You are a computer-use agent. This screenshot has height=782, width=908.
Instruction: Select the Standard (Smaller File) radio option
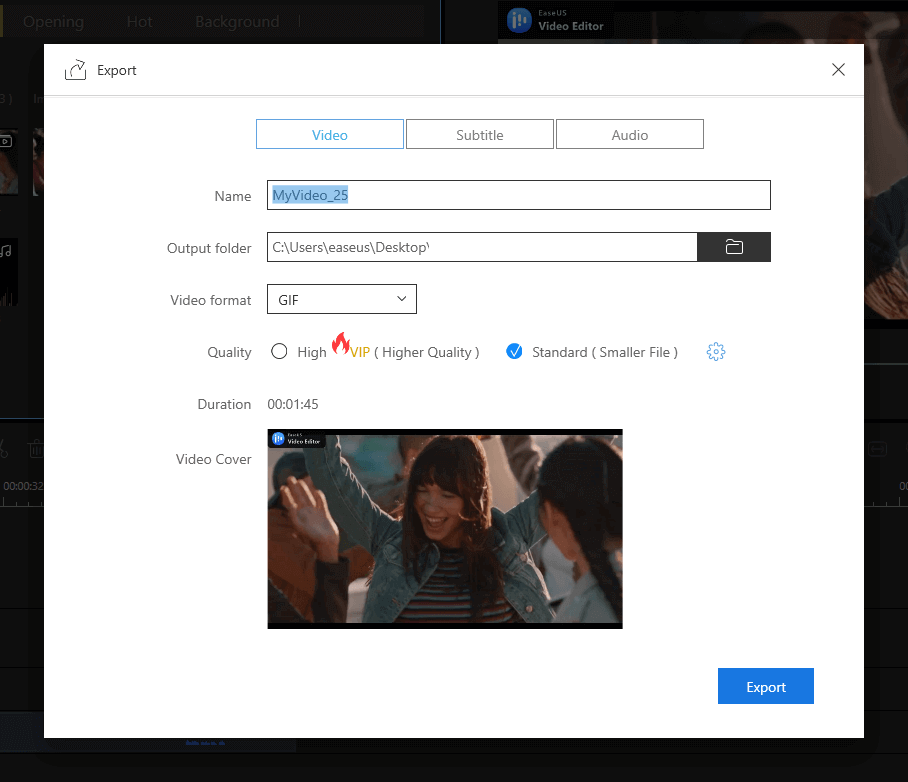pos(514,352)
